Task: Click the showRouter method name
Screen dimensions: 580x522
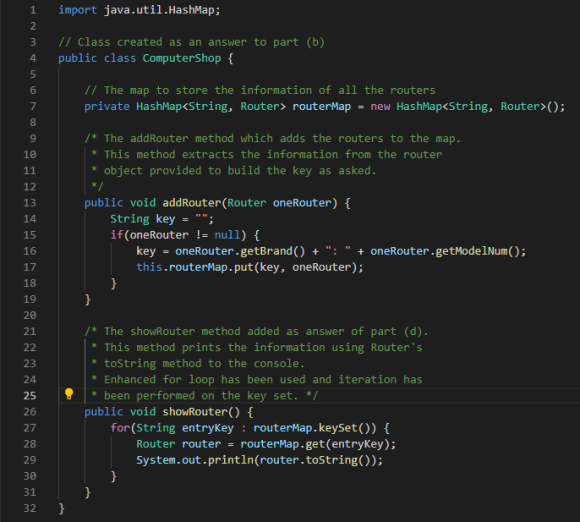Action: (x=195, y=412)
